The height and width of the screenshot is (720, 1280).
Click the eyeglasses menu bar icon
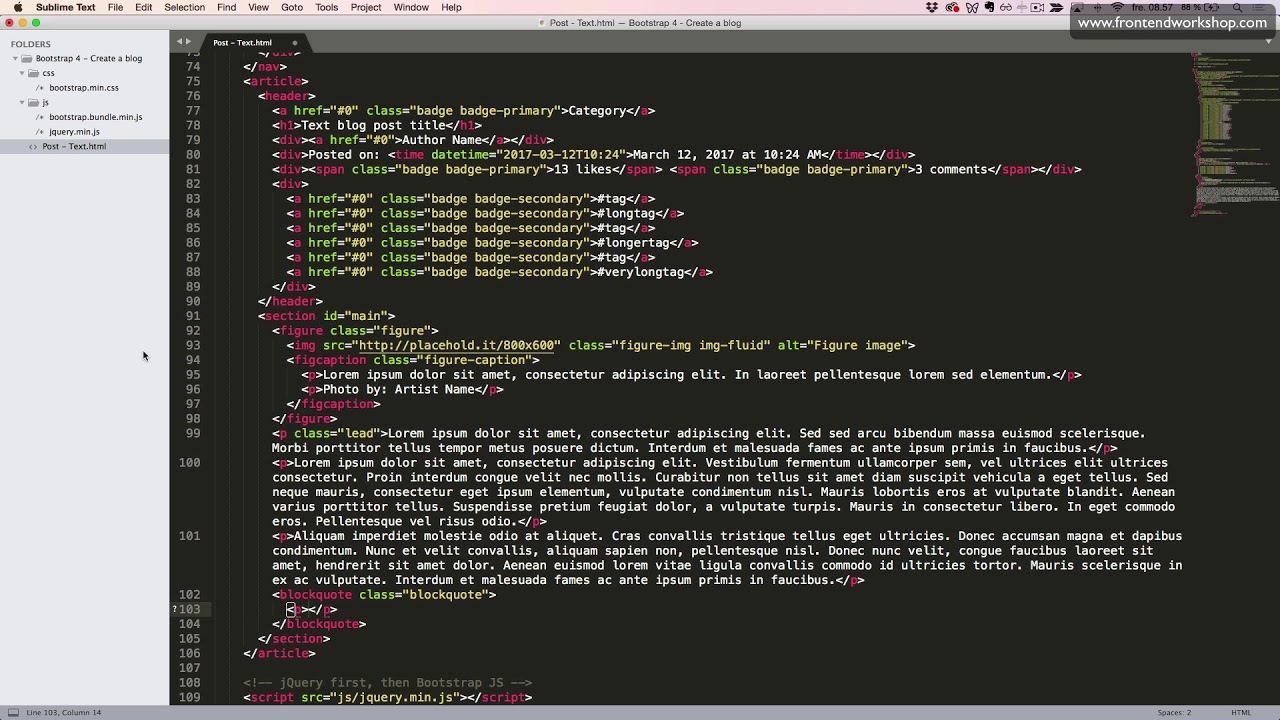1006,7
